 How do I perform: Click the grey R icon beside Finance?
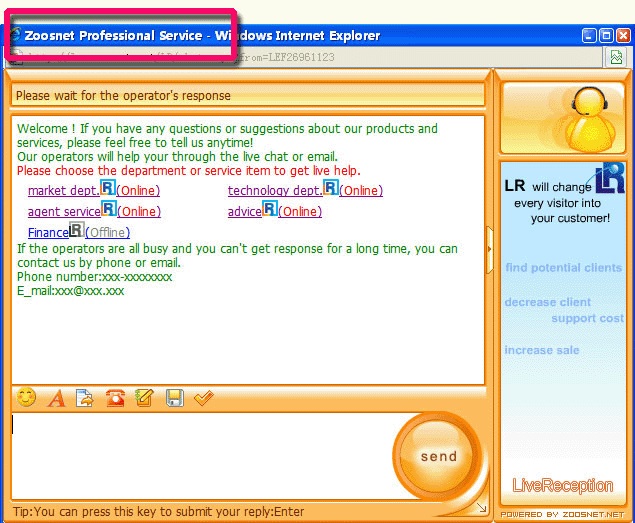click(x=77, y=230)
